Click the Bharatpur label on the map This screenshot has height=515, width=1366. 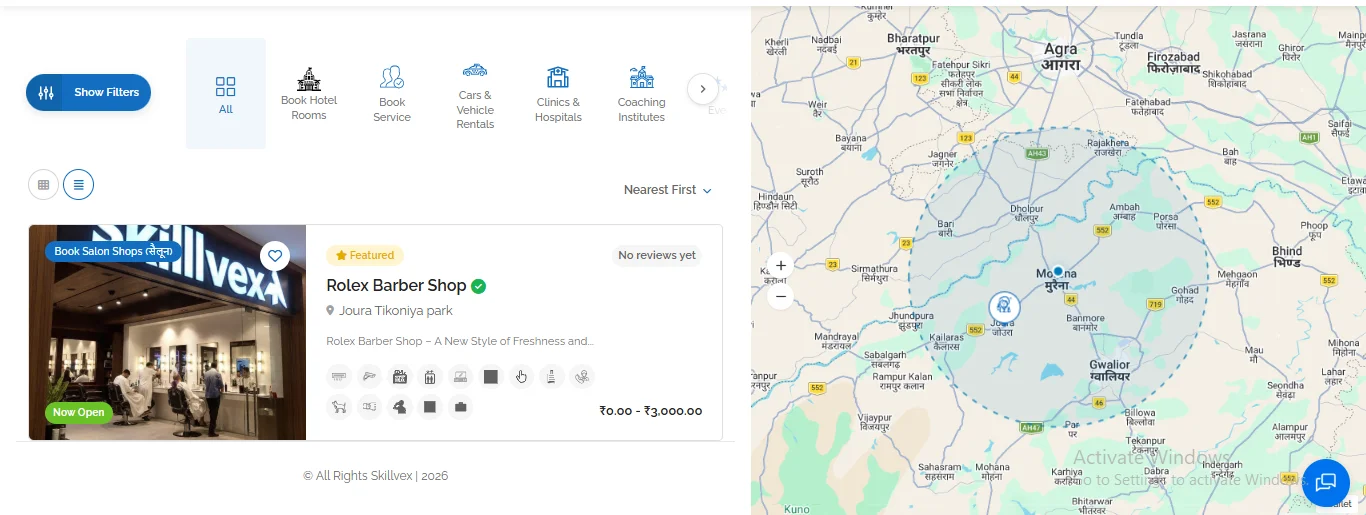point(914,44)
